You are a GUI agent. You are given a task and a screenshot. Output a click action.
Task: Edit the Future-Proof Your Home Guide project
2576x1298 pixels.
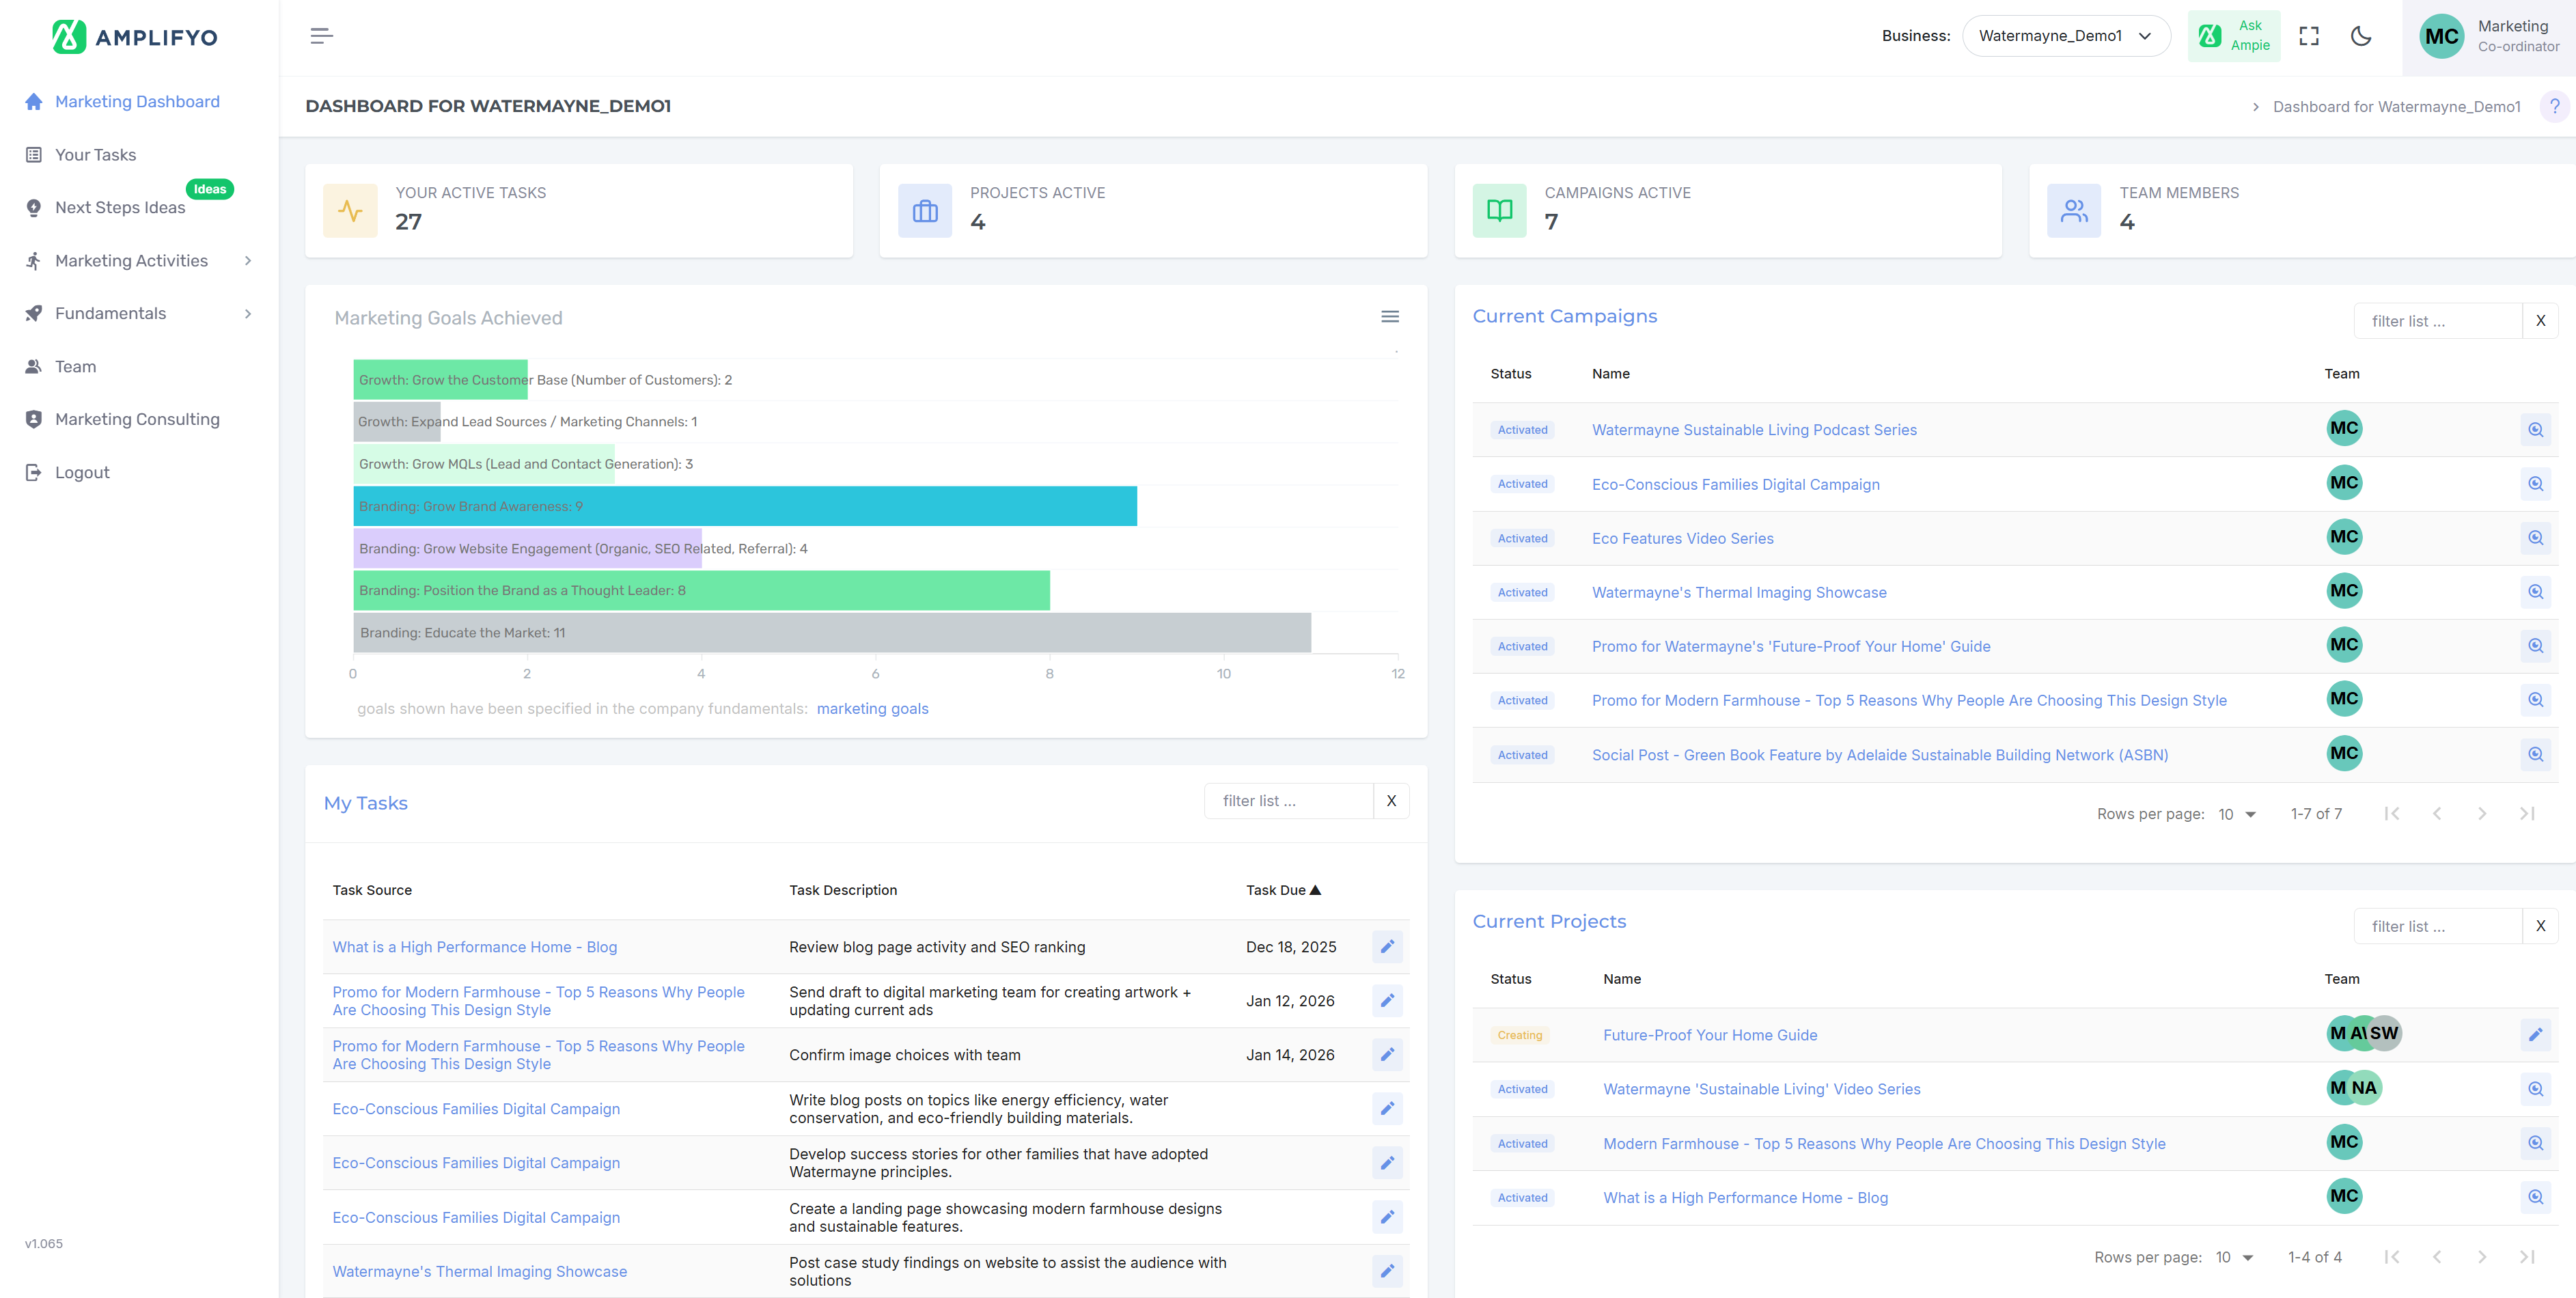(x=2534, y=1035)
